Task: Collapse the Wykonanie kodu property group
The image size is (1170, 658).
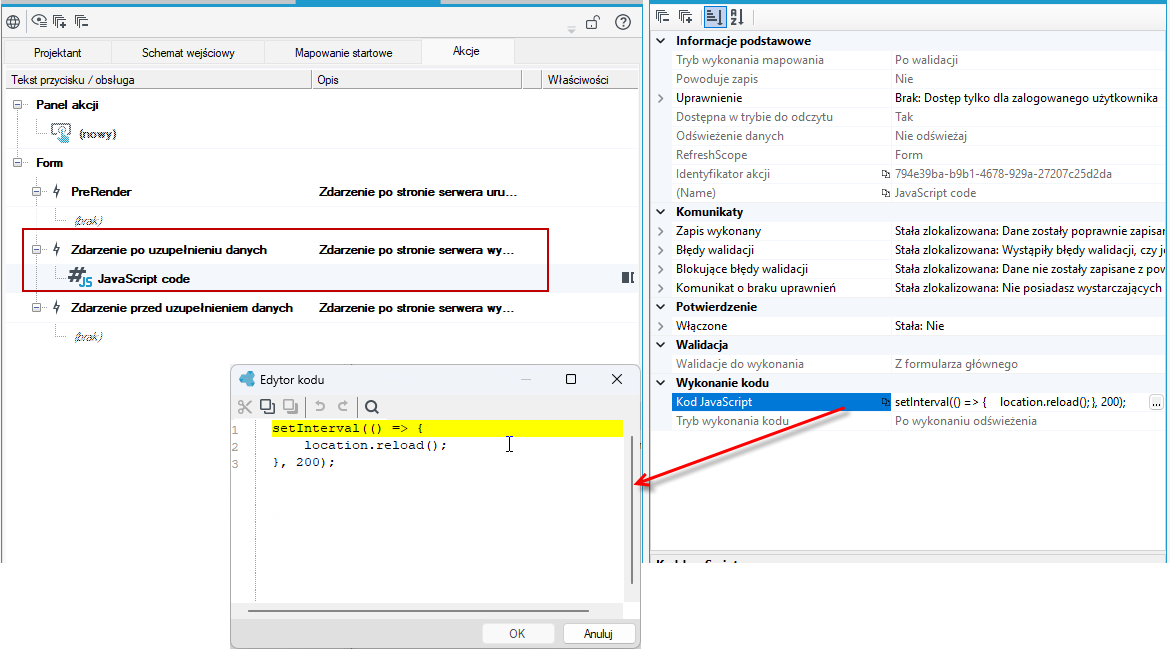Action: tap(661, 383)
